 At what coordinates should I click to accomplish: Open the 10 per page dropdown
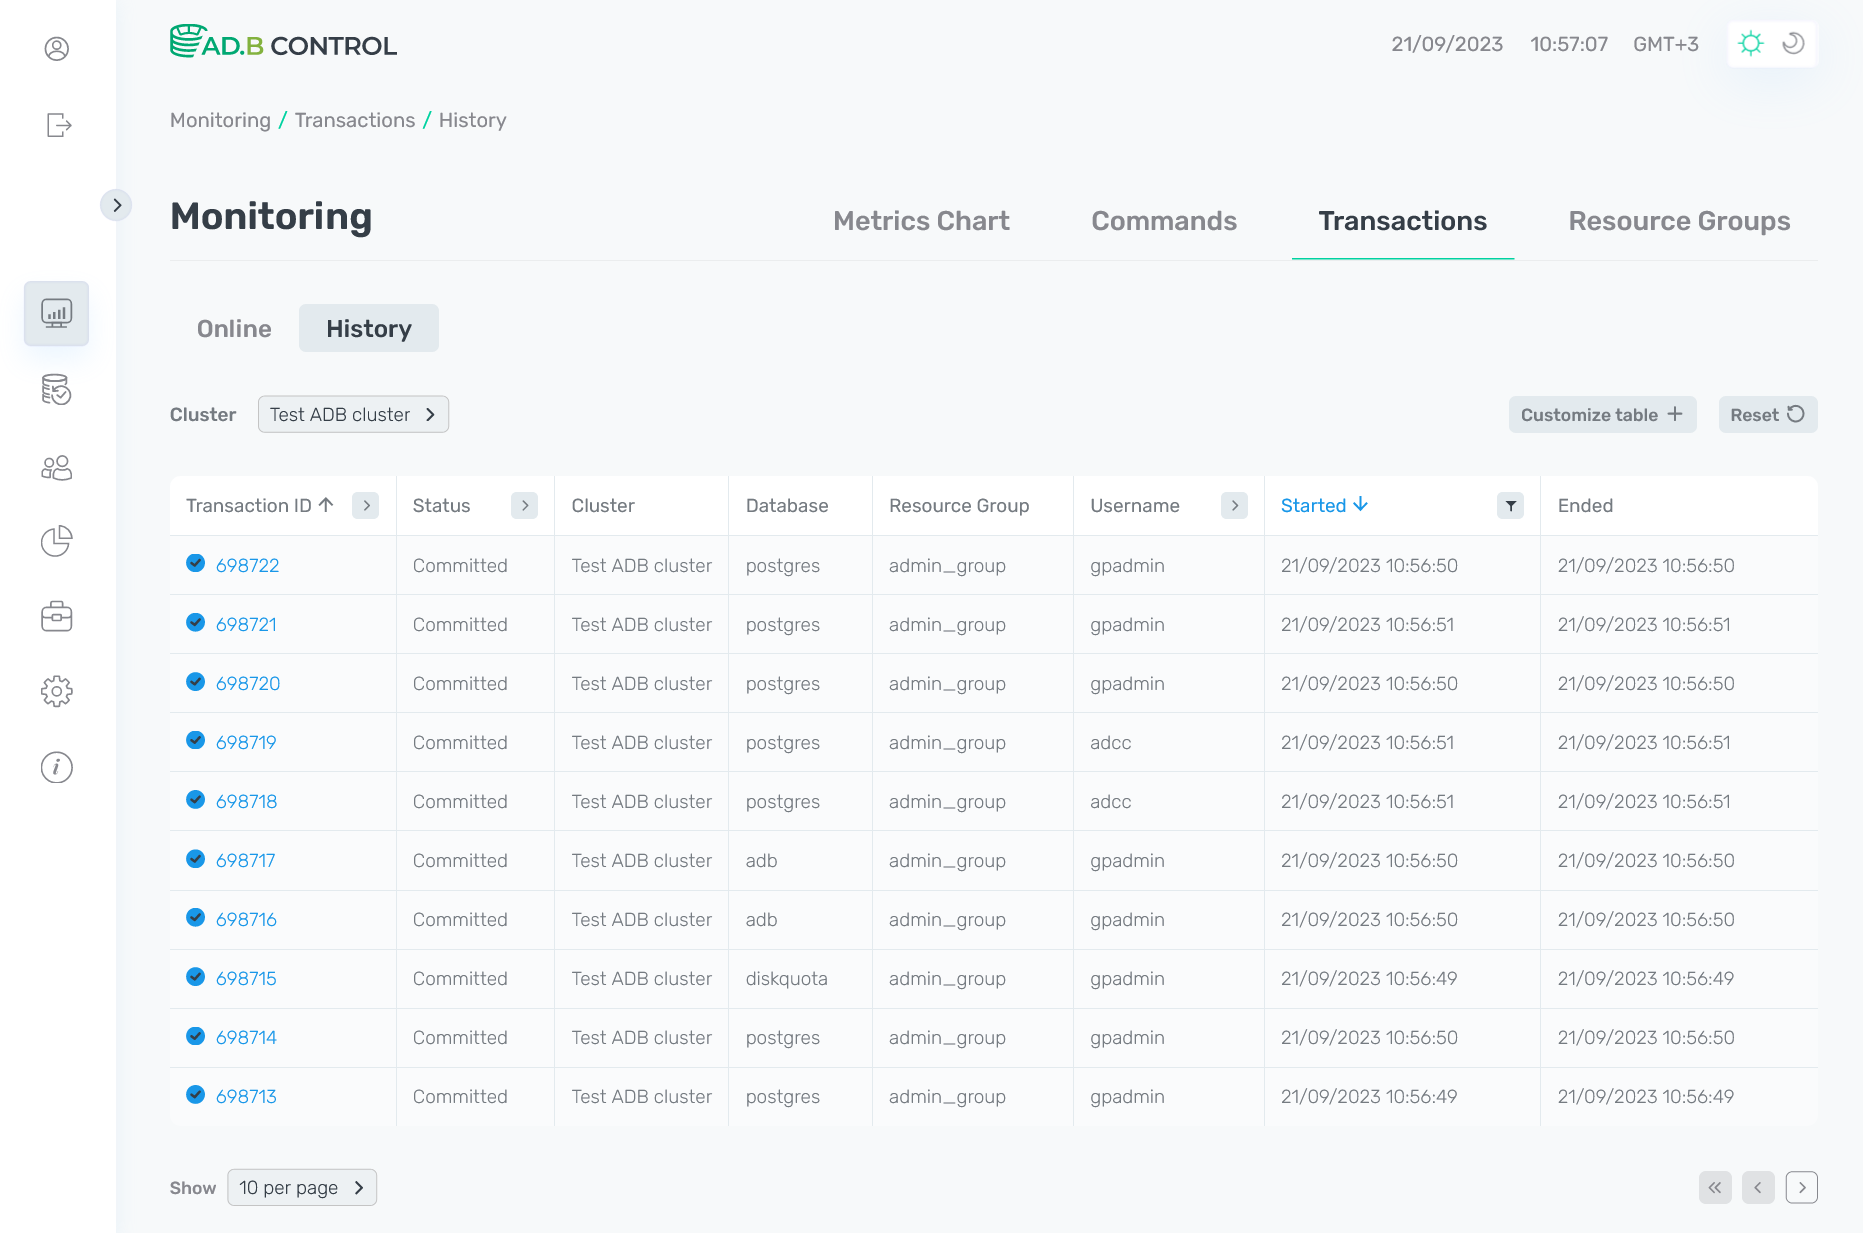(x=301, y=1187)
